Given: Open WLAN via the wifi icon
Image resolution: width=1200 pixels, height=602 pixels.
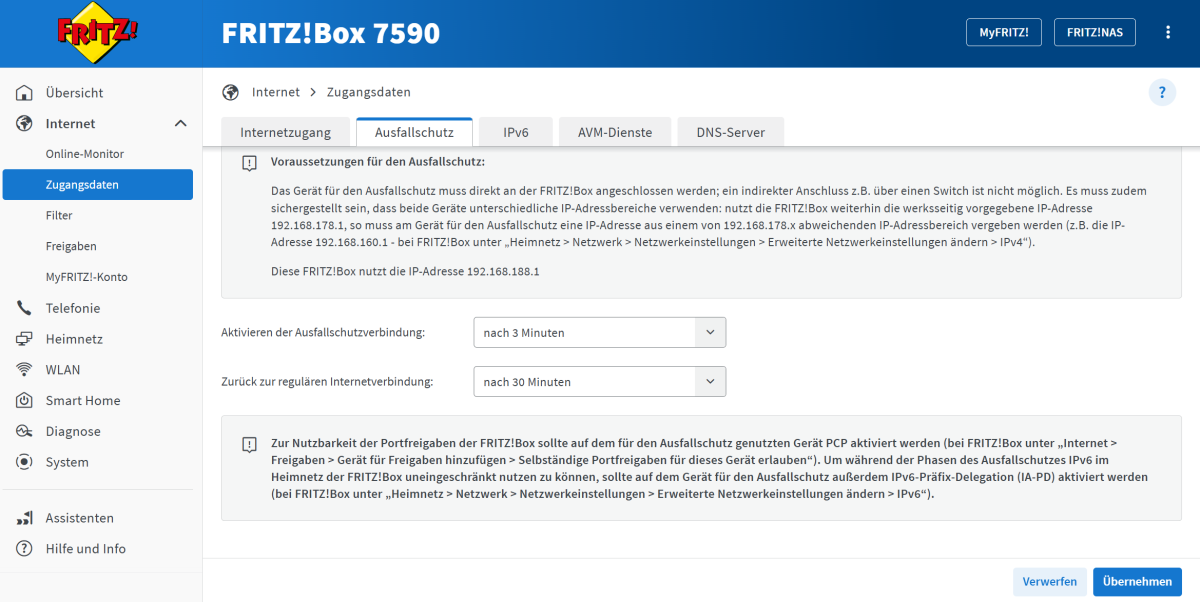Looking at the screenshot, I should (25, 370).
